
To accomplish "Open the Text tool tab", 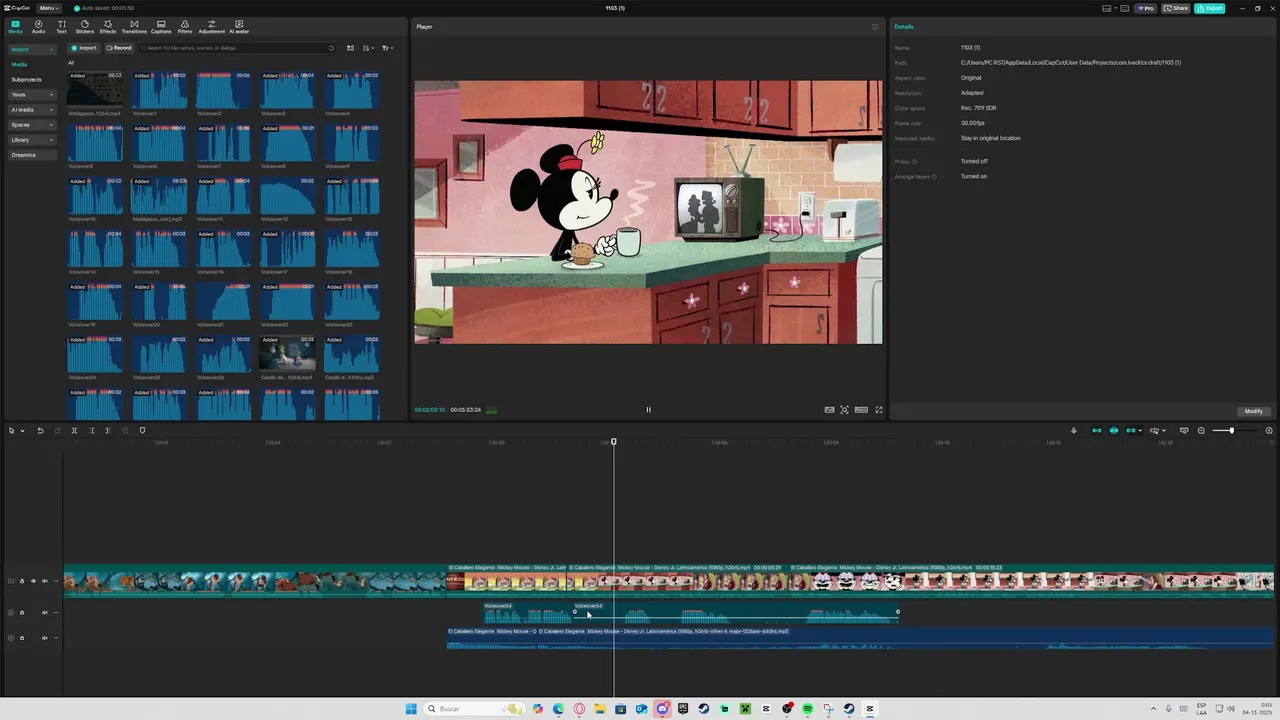I will (x=61, y=26).
